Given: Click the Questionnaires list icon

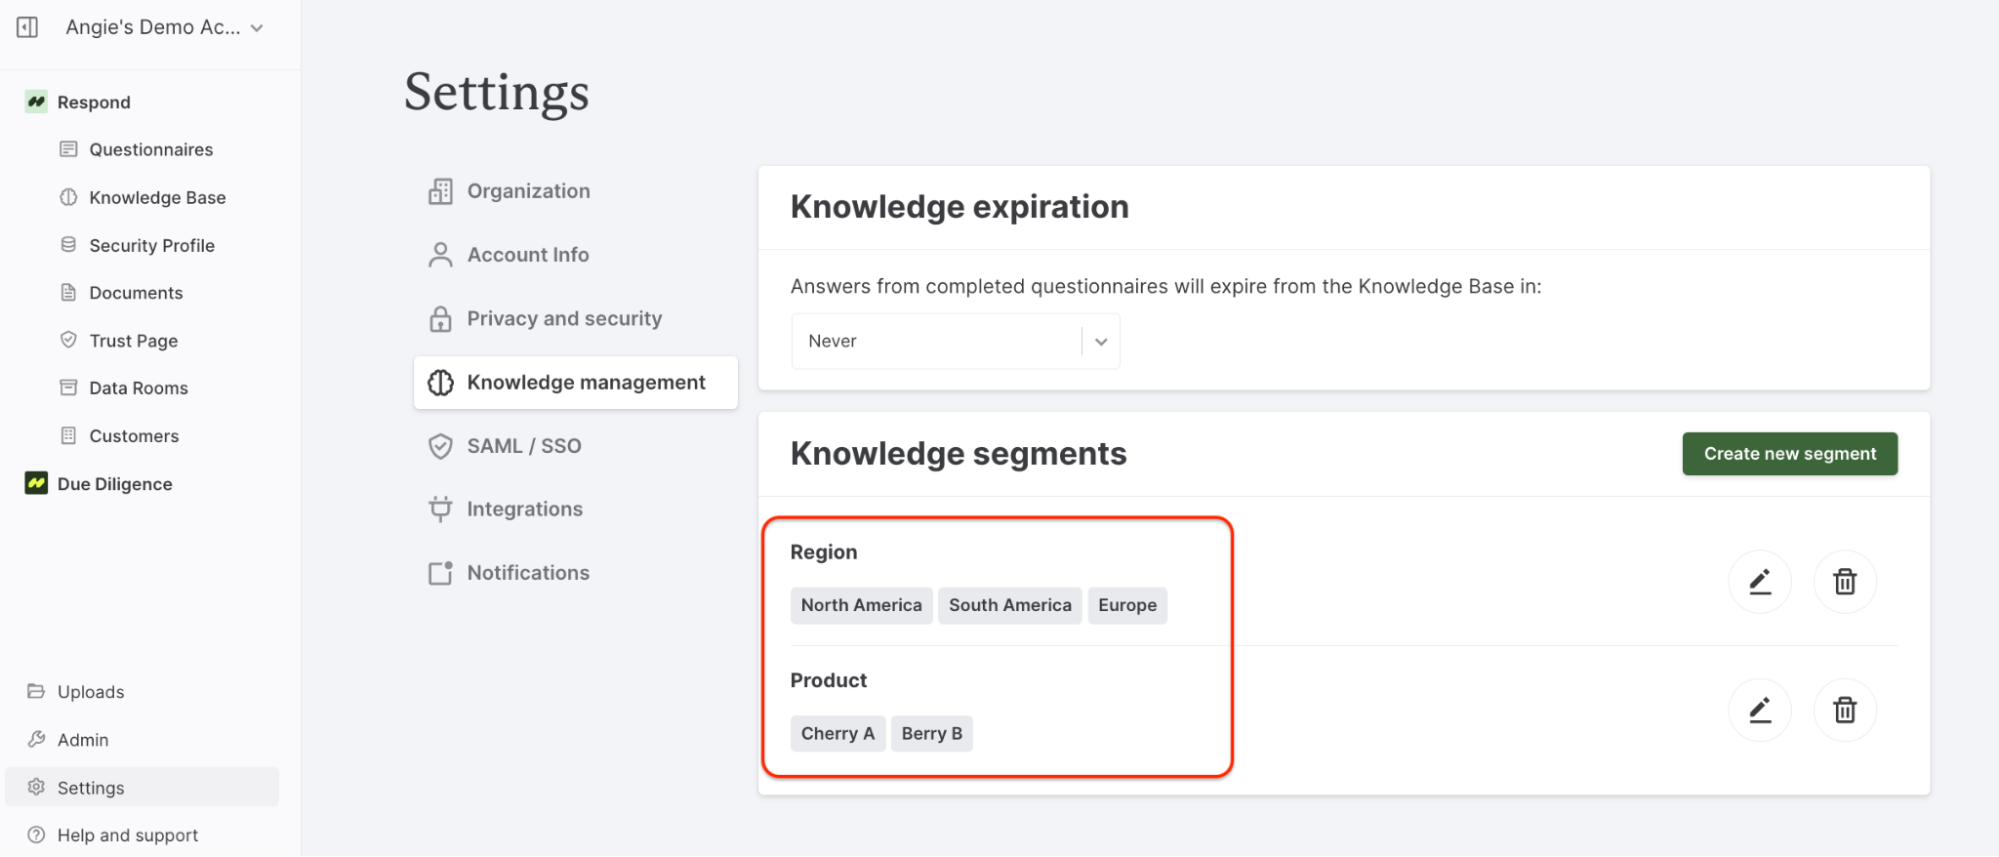Looking at the screenshot, I should (x=68, y=149).
